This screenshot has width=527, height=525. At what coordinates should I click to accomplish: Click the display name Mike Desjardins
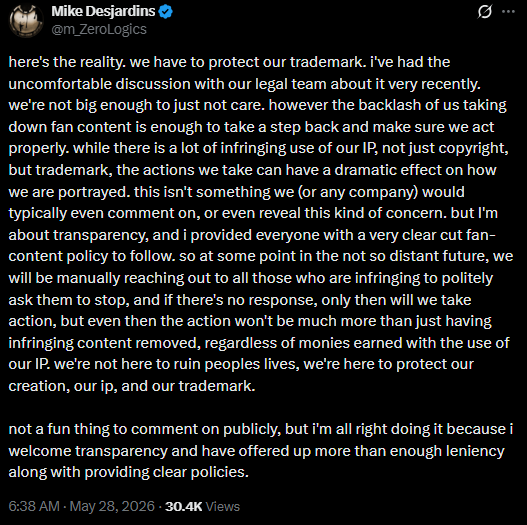click(103, 11)
